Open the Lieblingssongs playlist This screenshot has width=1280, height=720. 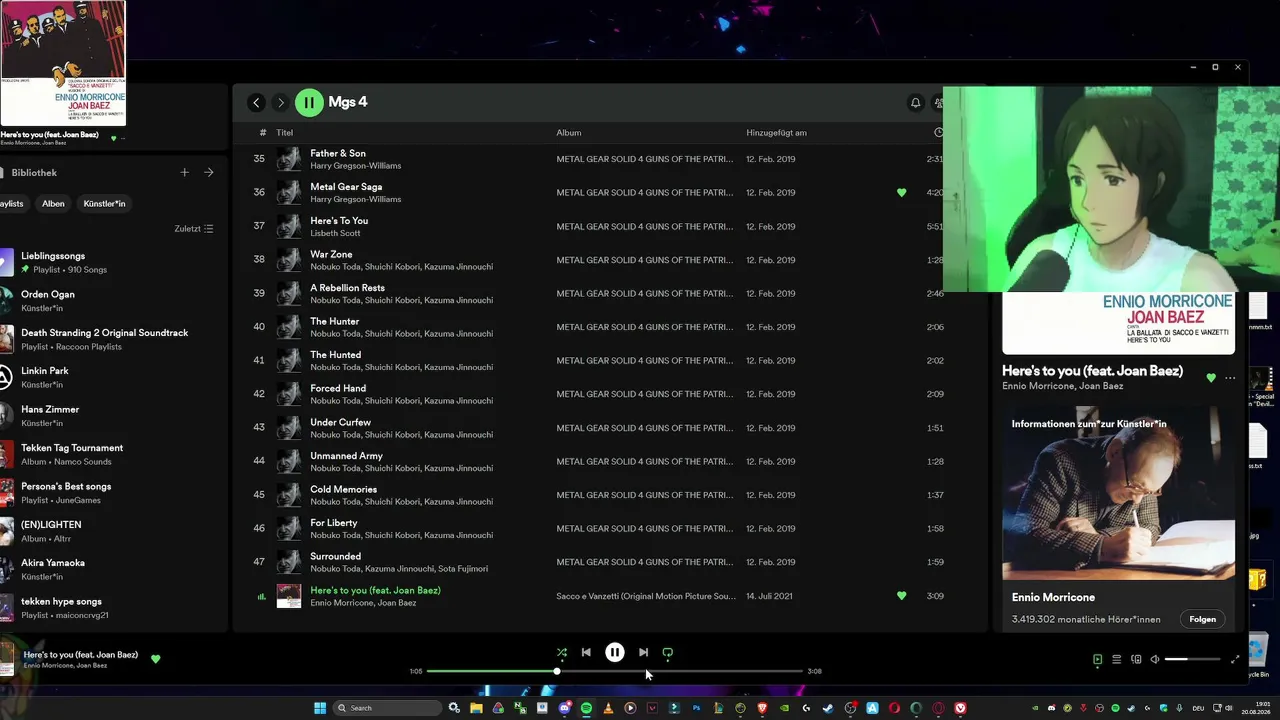(107, 262)
